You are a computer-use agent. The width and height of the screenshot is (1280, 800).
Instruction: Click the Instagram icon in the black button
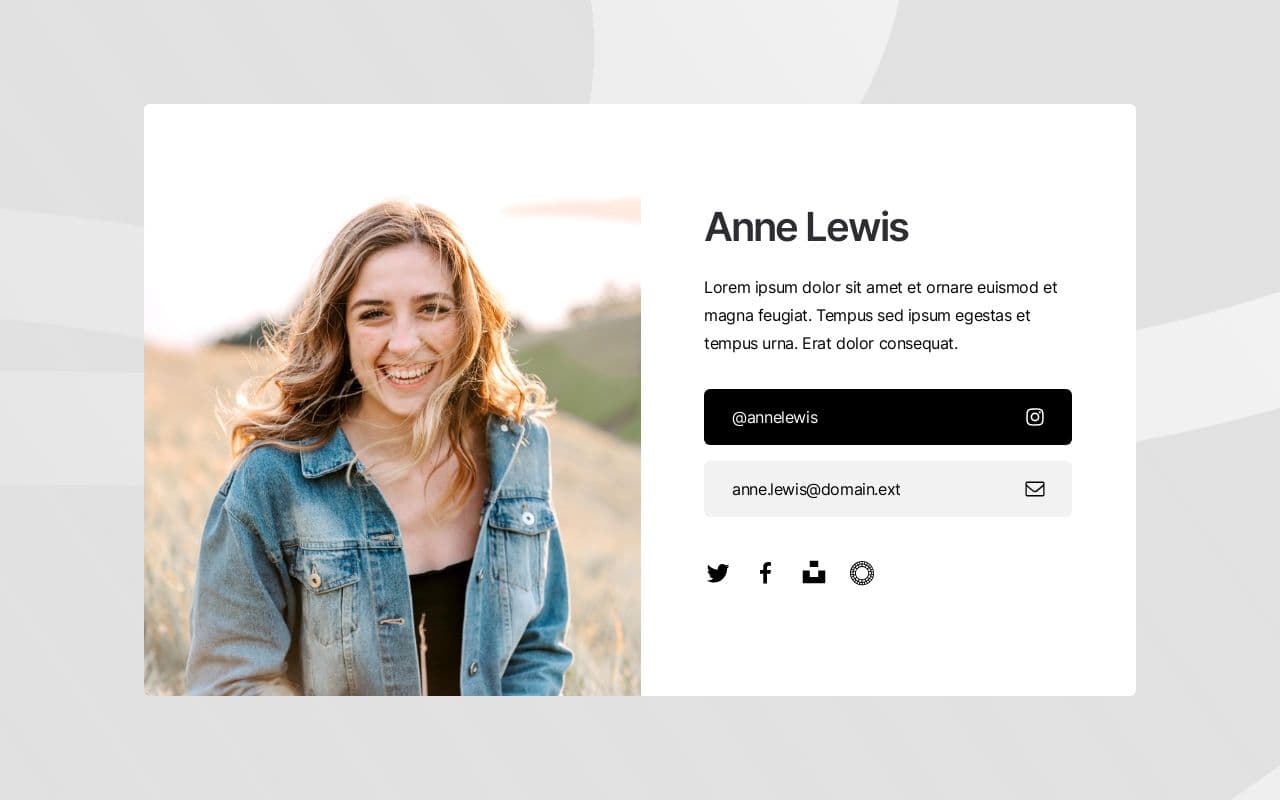click(1035, 417)
